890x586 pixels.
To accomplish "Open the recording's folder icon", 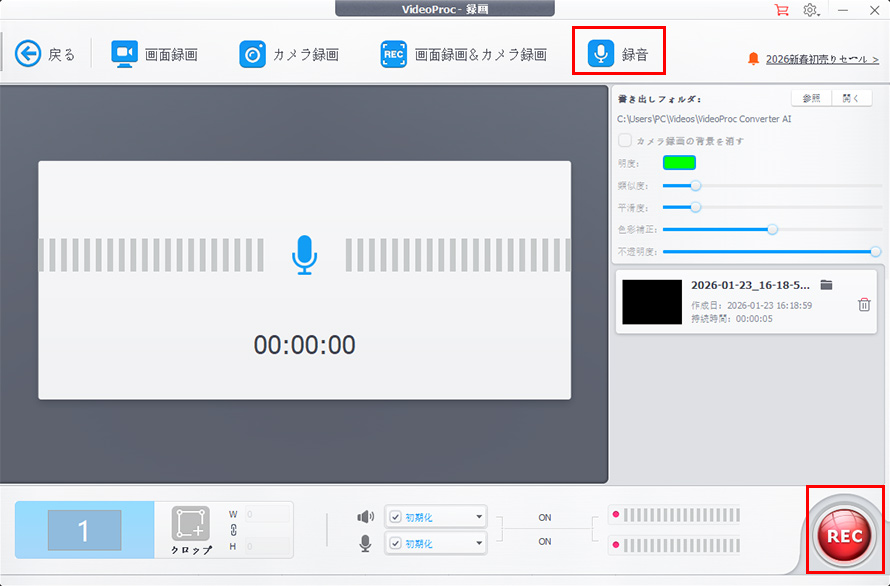I will 826,285.
